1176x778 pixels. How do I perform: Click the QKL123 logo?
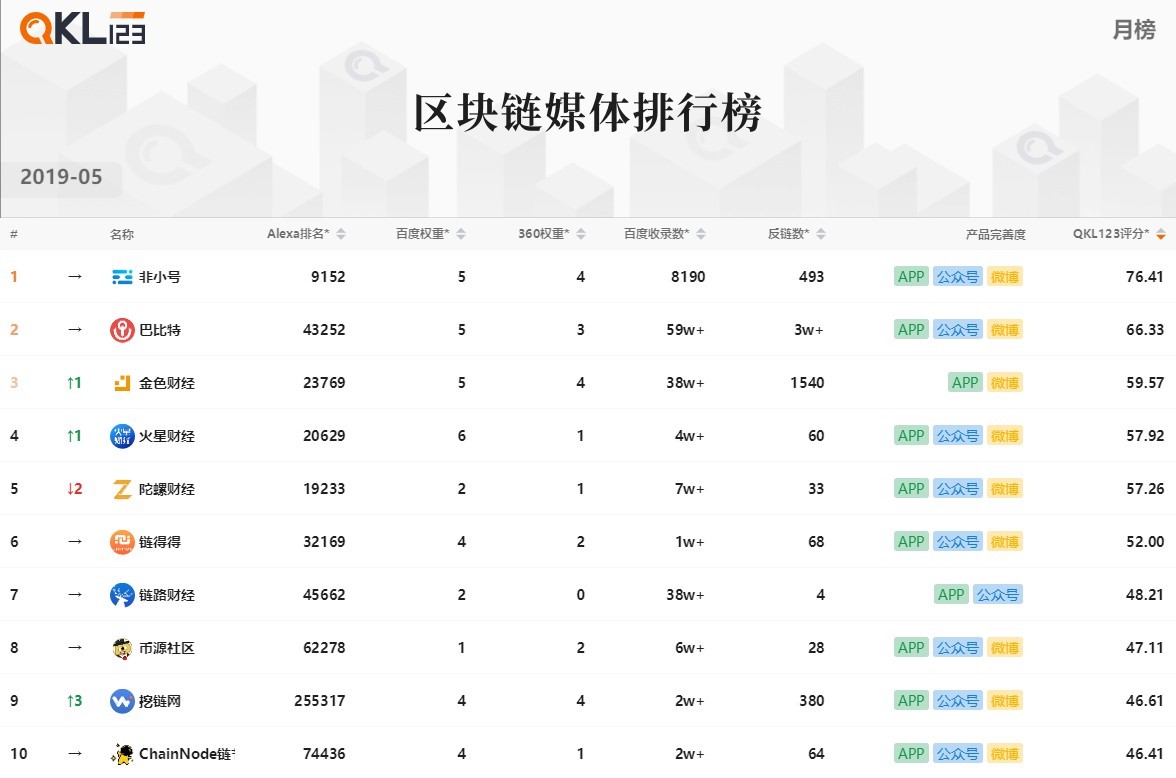pyautogui.click(x=82, y=29)
